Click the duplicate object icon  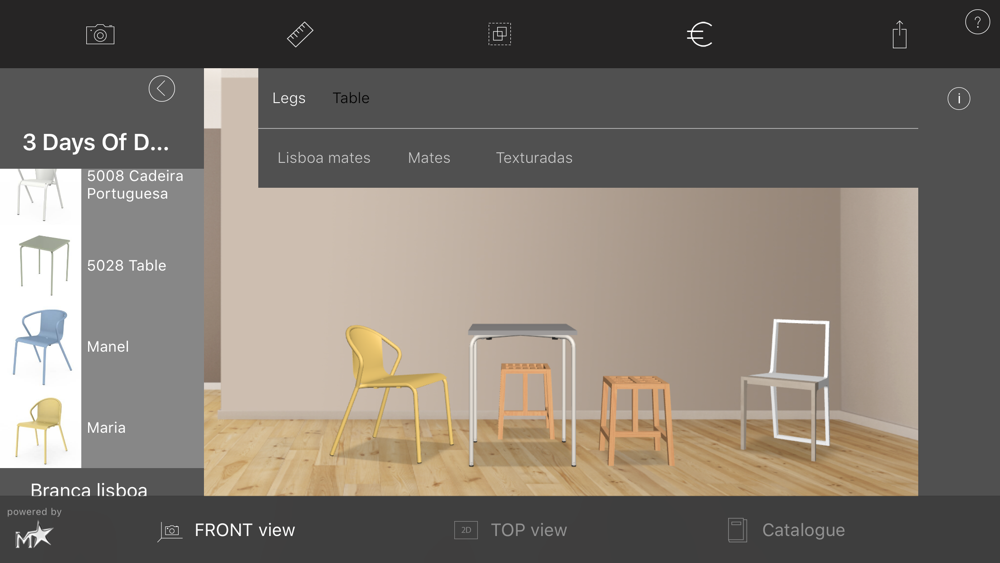(500, 35)
